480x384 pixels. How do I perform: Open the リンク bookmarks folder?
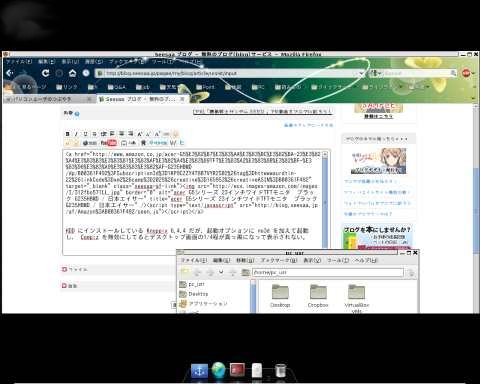coord(67,87)
